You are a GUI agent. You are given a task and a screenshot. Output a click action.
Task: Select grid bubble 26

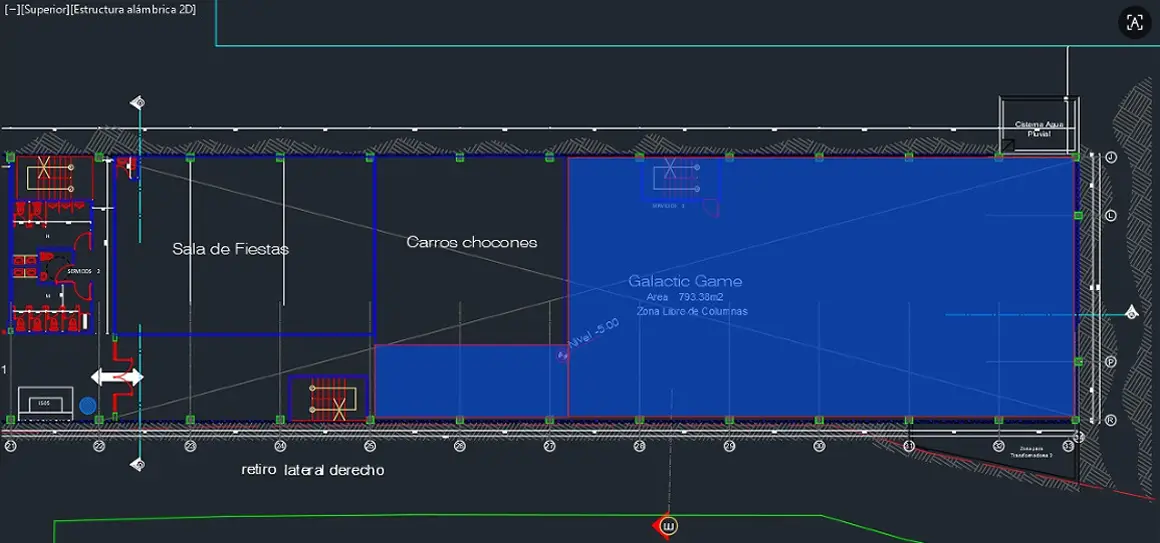tap(459, 446)
